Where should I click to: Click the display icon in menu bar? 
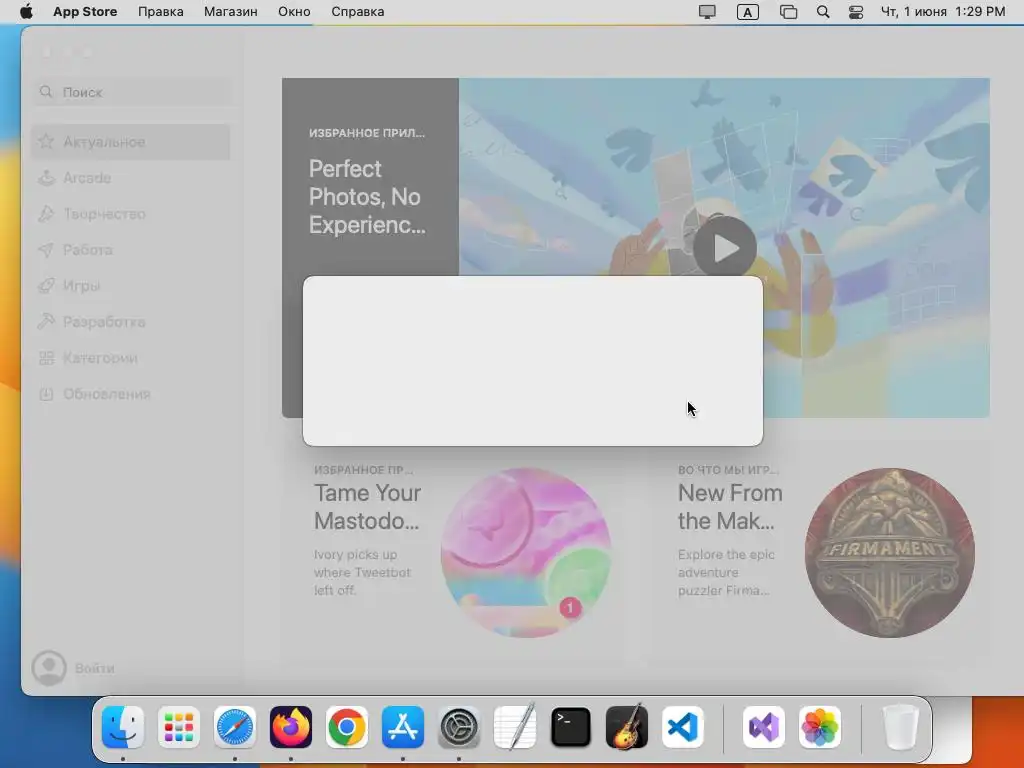pyautogui.click(x=707, y=12)
